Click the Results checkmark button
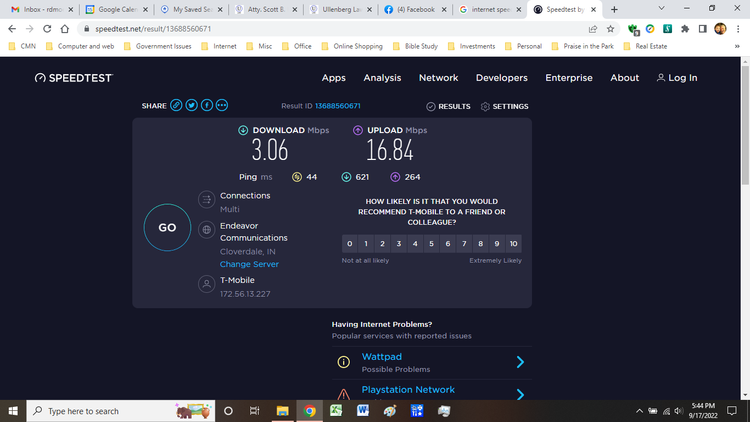Screen dimensions: 750x422 pyautogui.click(x=448, y=106)
